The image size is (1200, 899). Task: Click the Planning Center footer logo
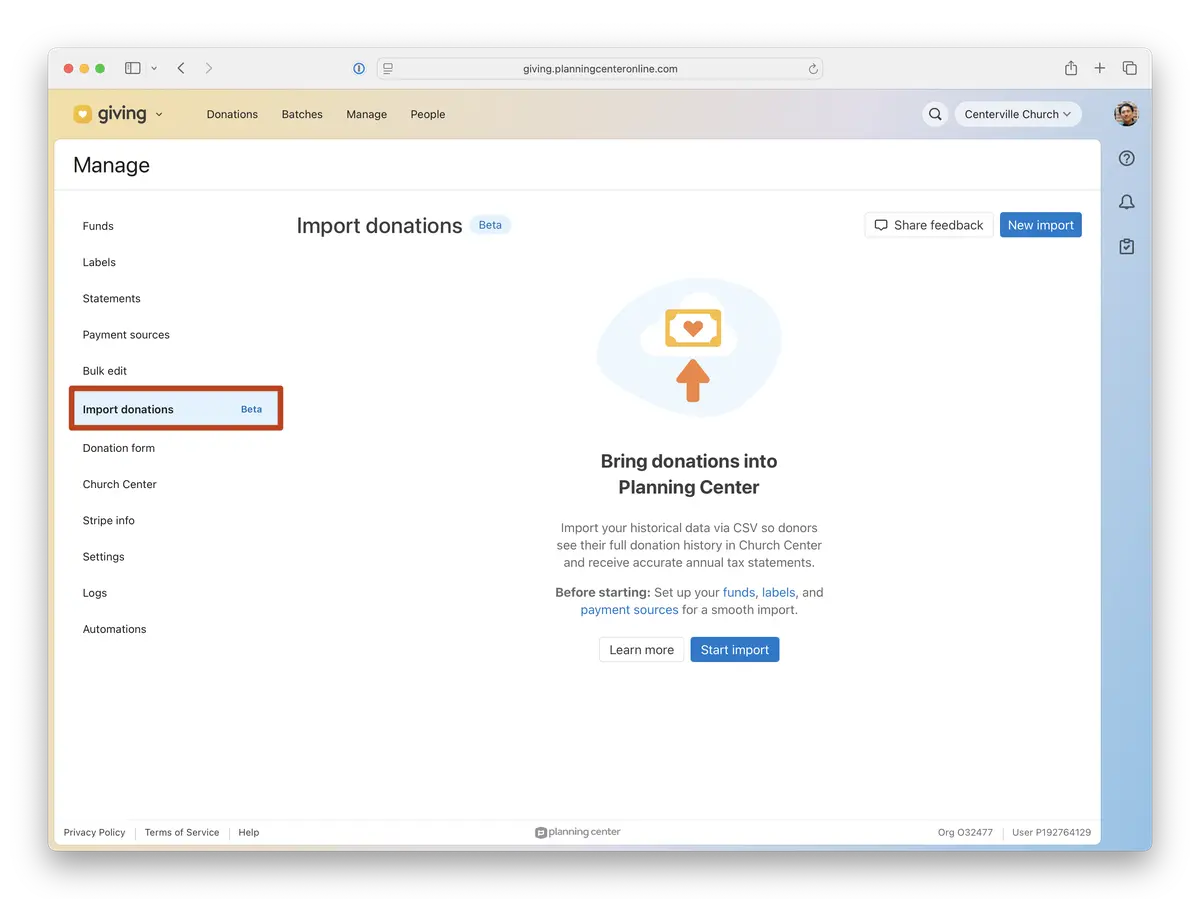(578, 832)
